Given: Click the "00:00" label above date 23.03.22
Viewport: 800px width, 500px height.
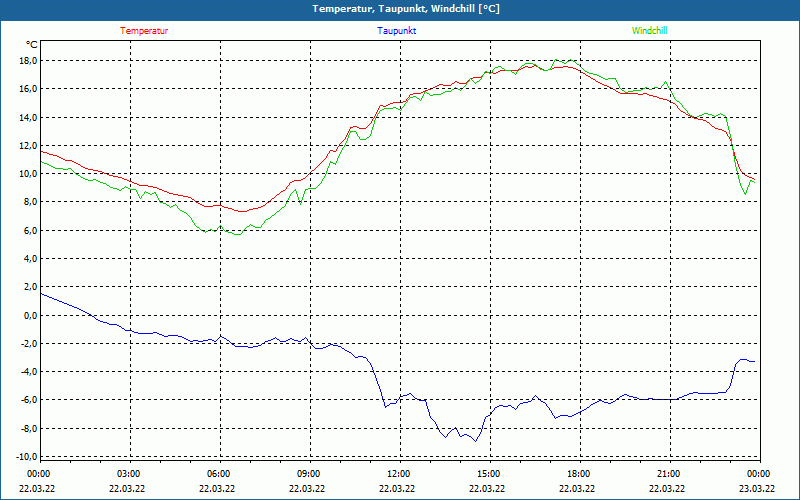Looking at the screenshot, I should click(x=758, y=474).
